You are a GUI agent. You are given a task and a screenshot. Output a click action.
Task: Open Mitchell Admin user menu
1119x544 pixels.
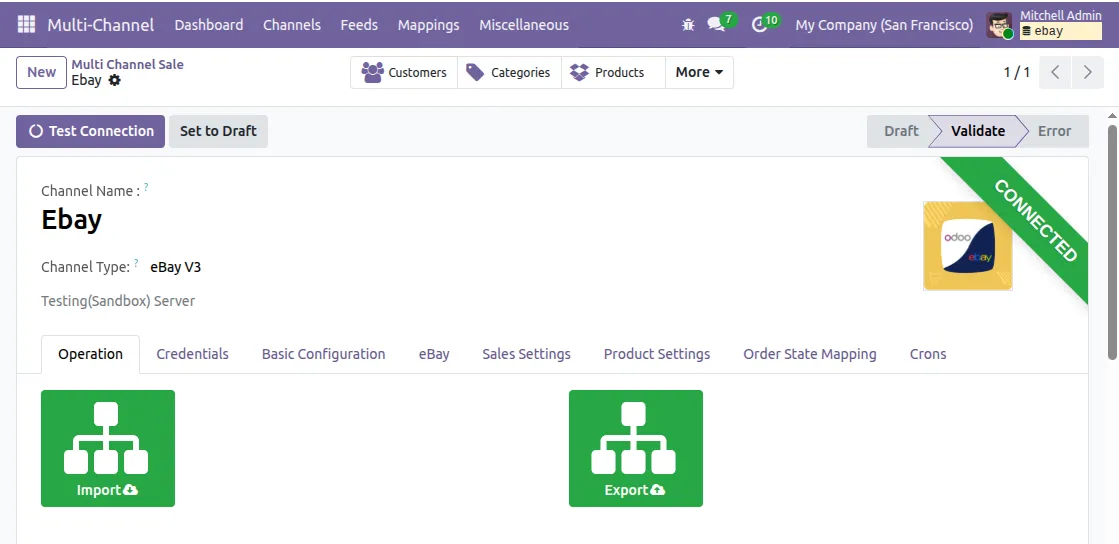pos(1045,25)
